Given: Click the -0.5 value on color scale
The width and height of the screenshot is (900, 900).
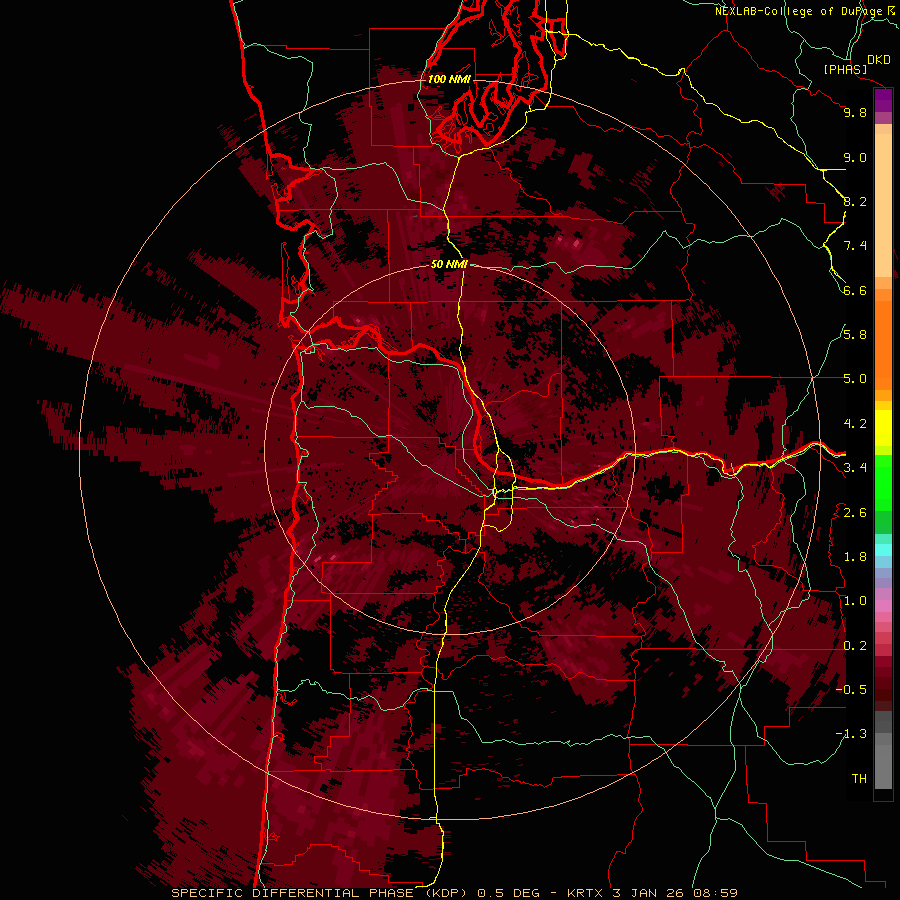Looking at the screenshot, I should 851,690.
